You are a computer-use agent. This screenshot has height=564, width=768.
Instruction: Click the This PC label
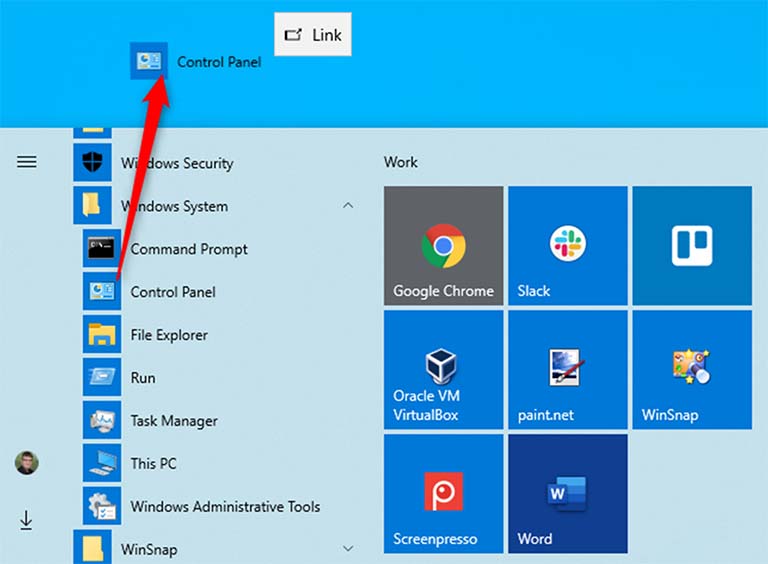pyautogui.click(x=153, y=464)
